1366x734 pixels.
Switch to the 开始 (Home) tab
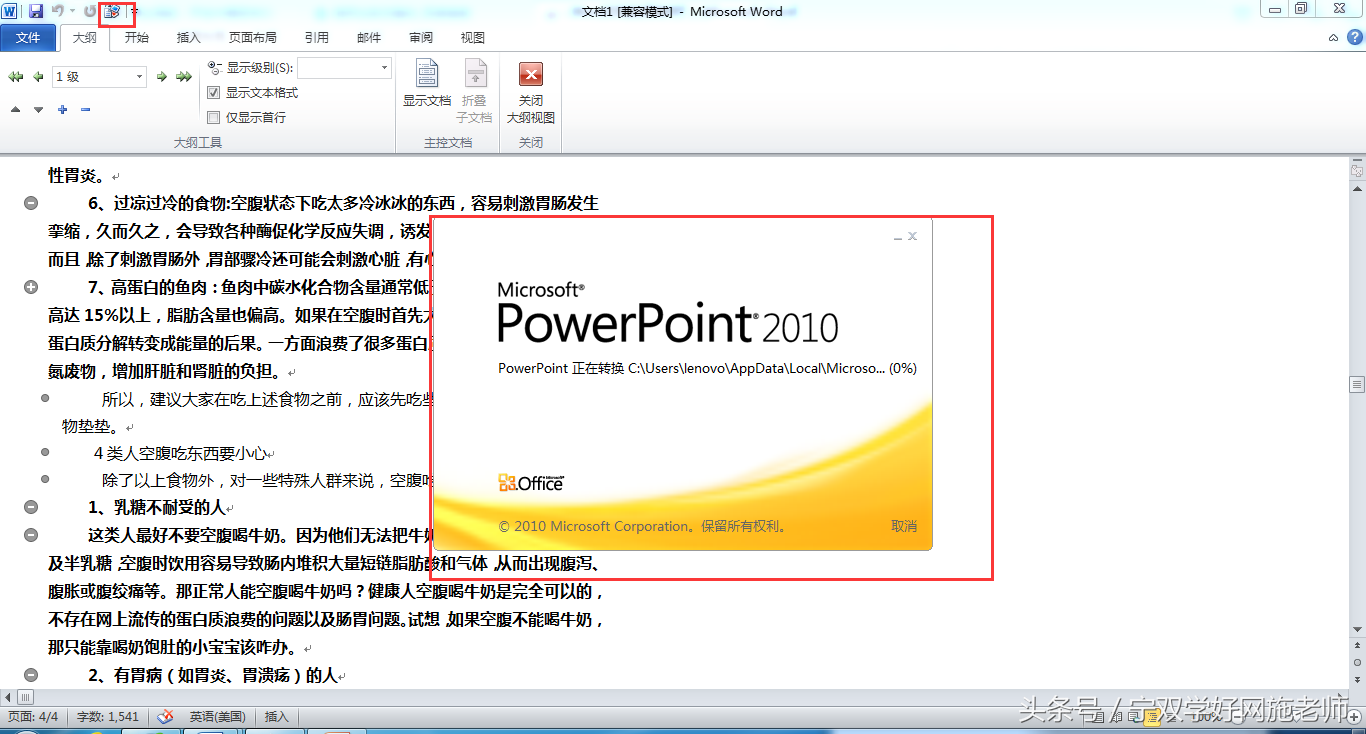tap(137, 38)
